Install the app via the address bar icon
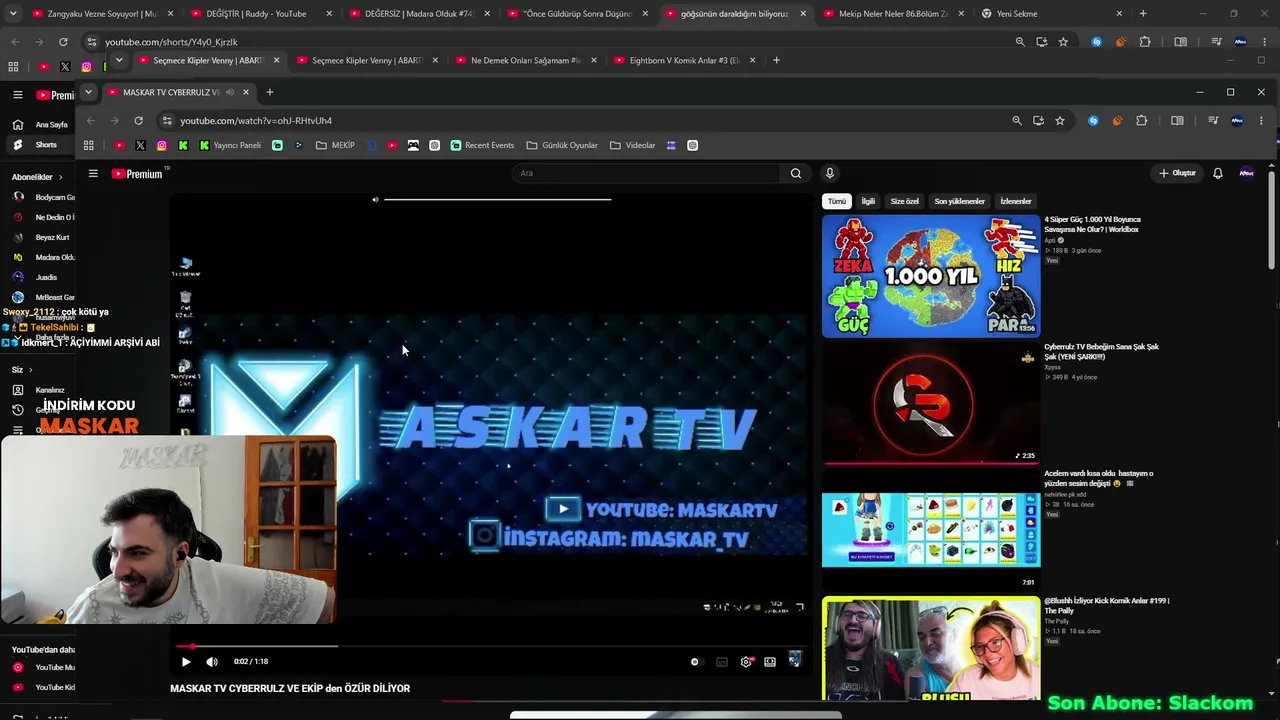Screen dimensions: 1280x720 [1038, 121]
